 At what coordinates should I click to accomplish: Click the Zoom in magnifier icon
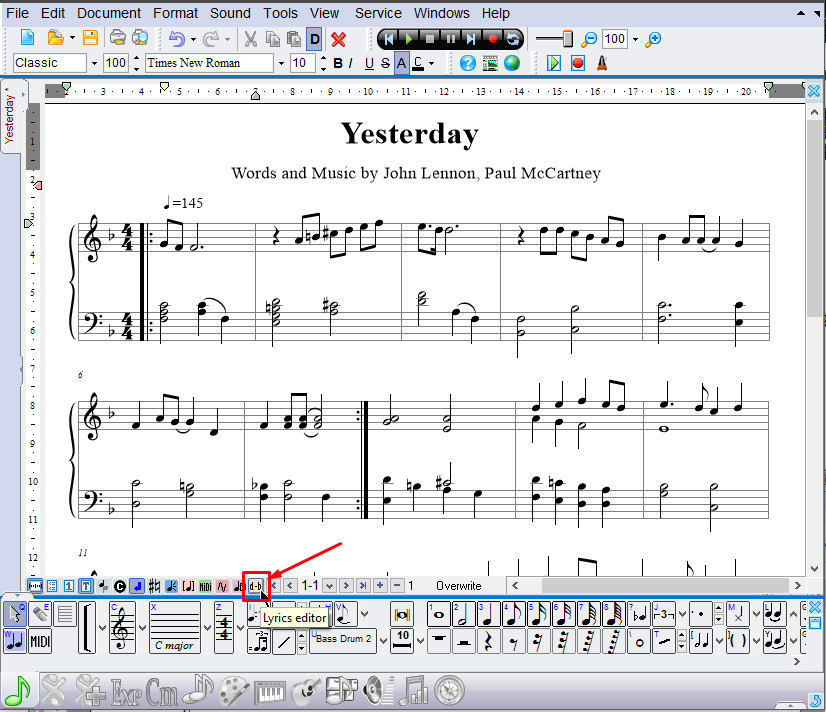click(x=653, y=39)
